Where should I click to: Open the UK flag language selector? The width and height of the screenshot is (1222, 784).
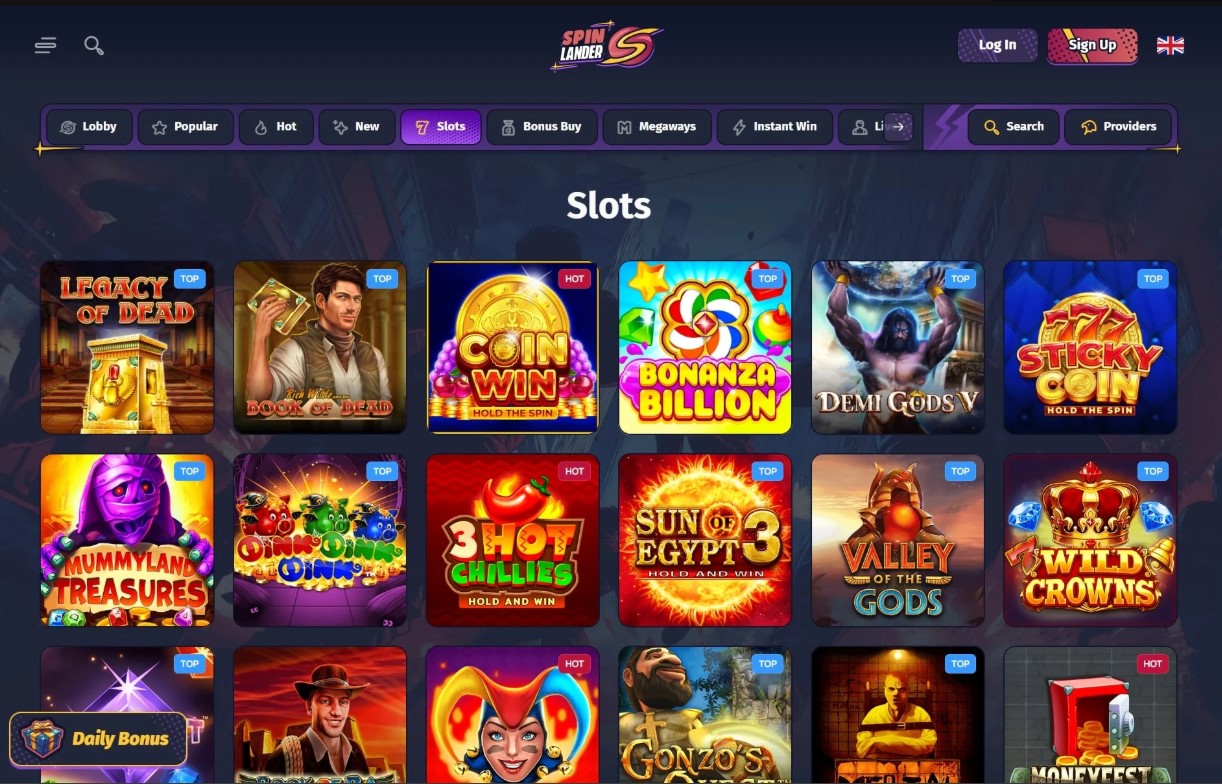tap(1170, 45)
